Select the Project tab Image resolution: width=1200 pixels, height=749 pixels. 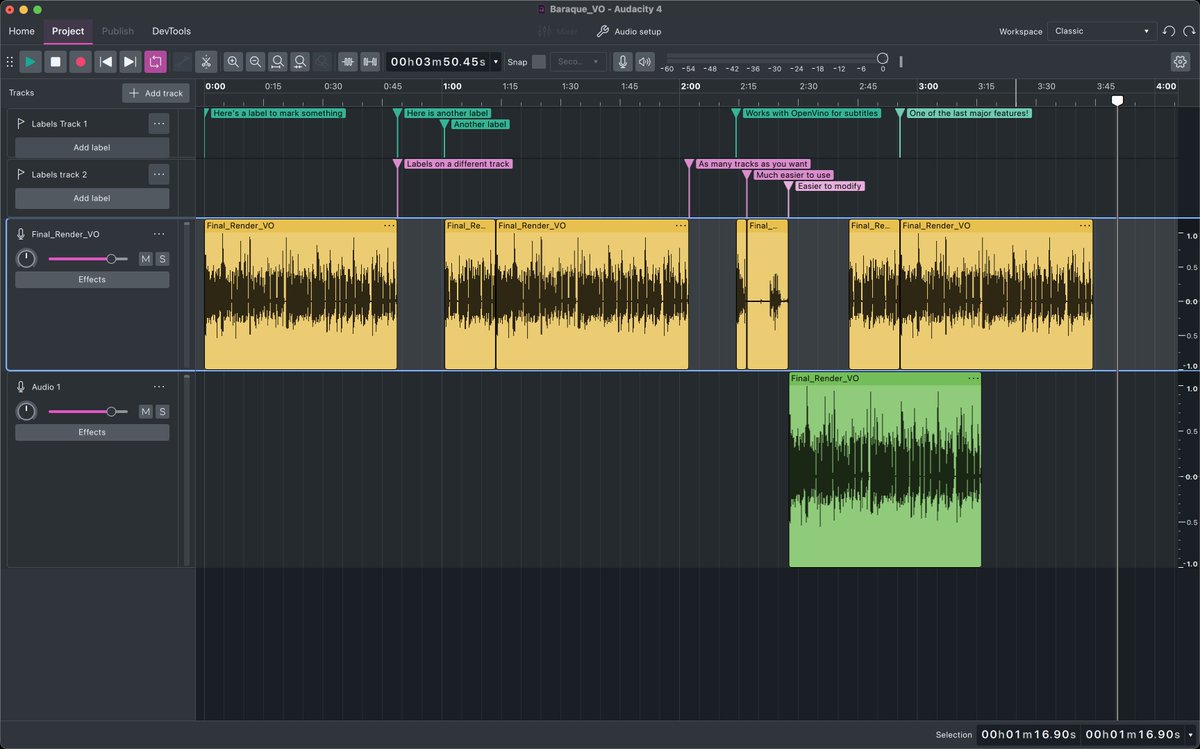click(68, 31)
